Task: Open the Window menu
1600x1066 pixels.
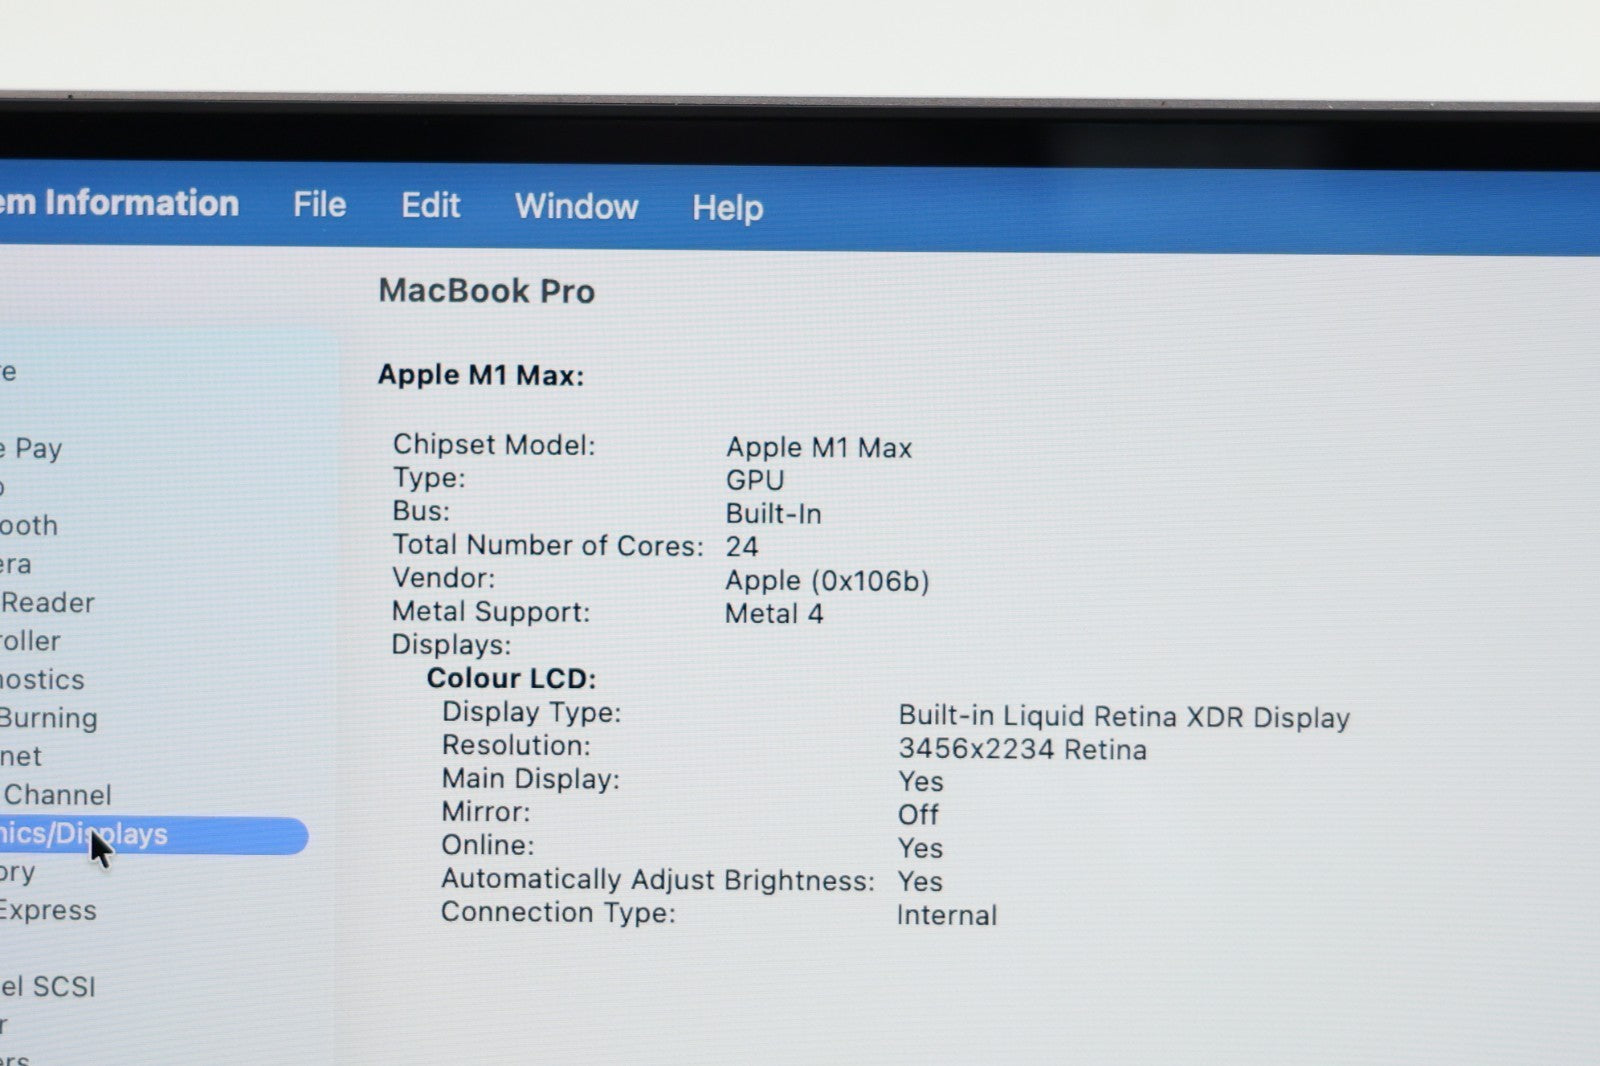Action: coord(576,207)
